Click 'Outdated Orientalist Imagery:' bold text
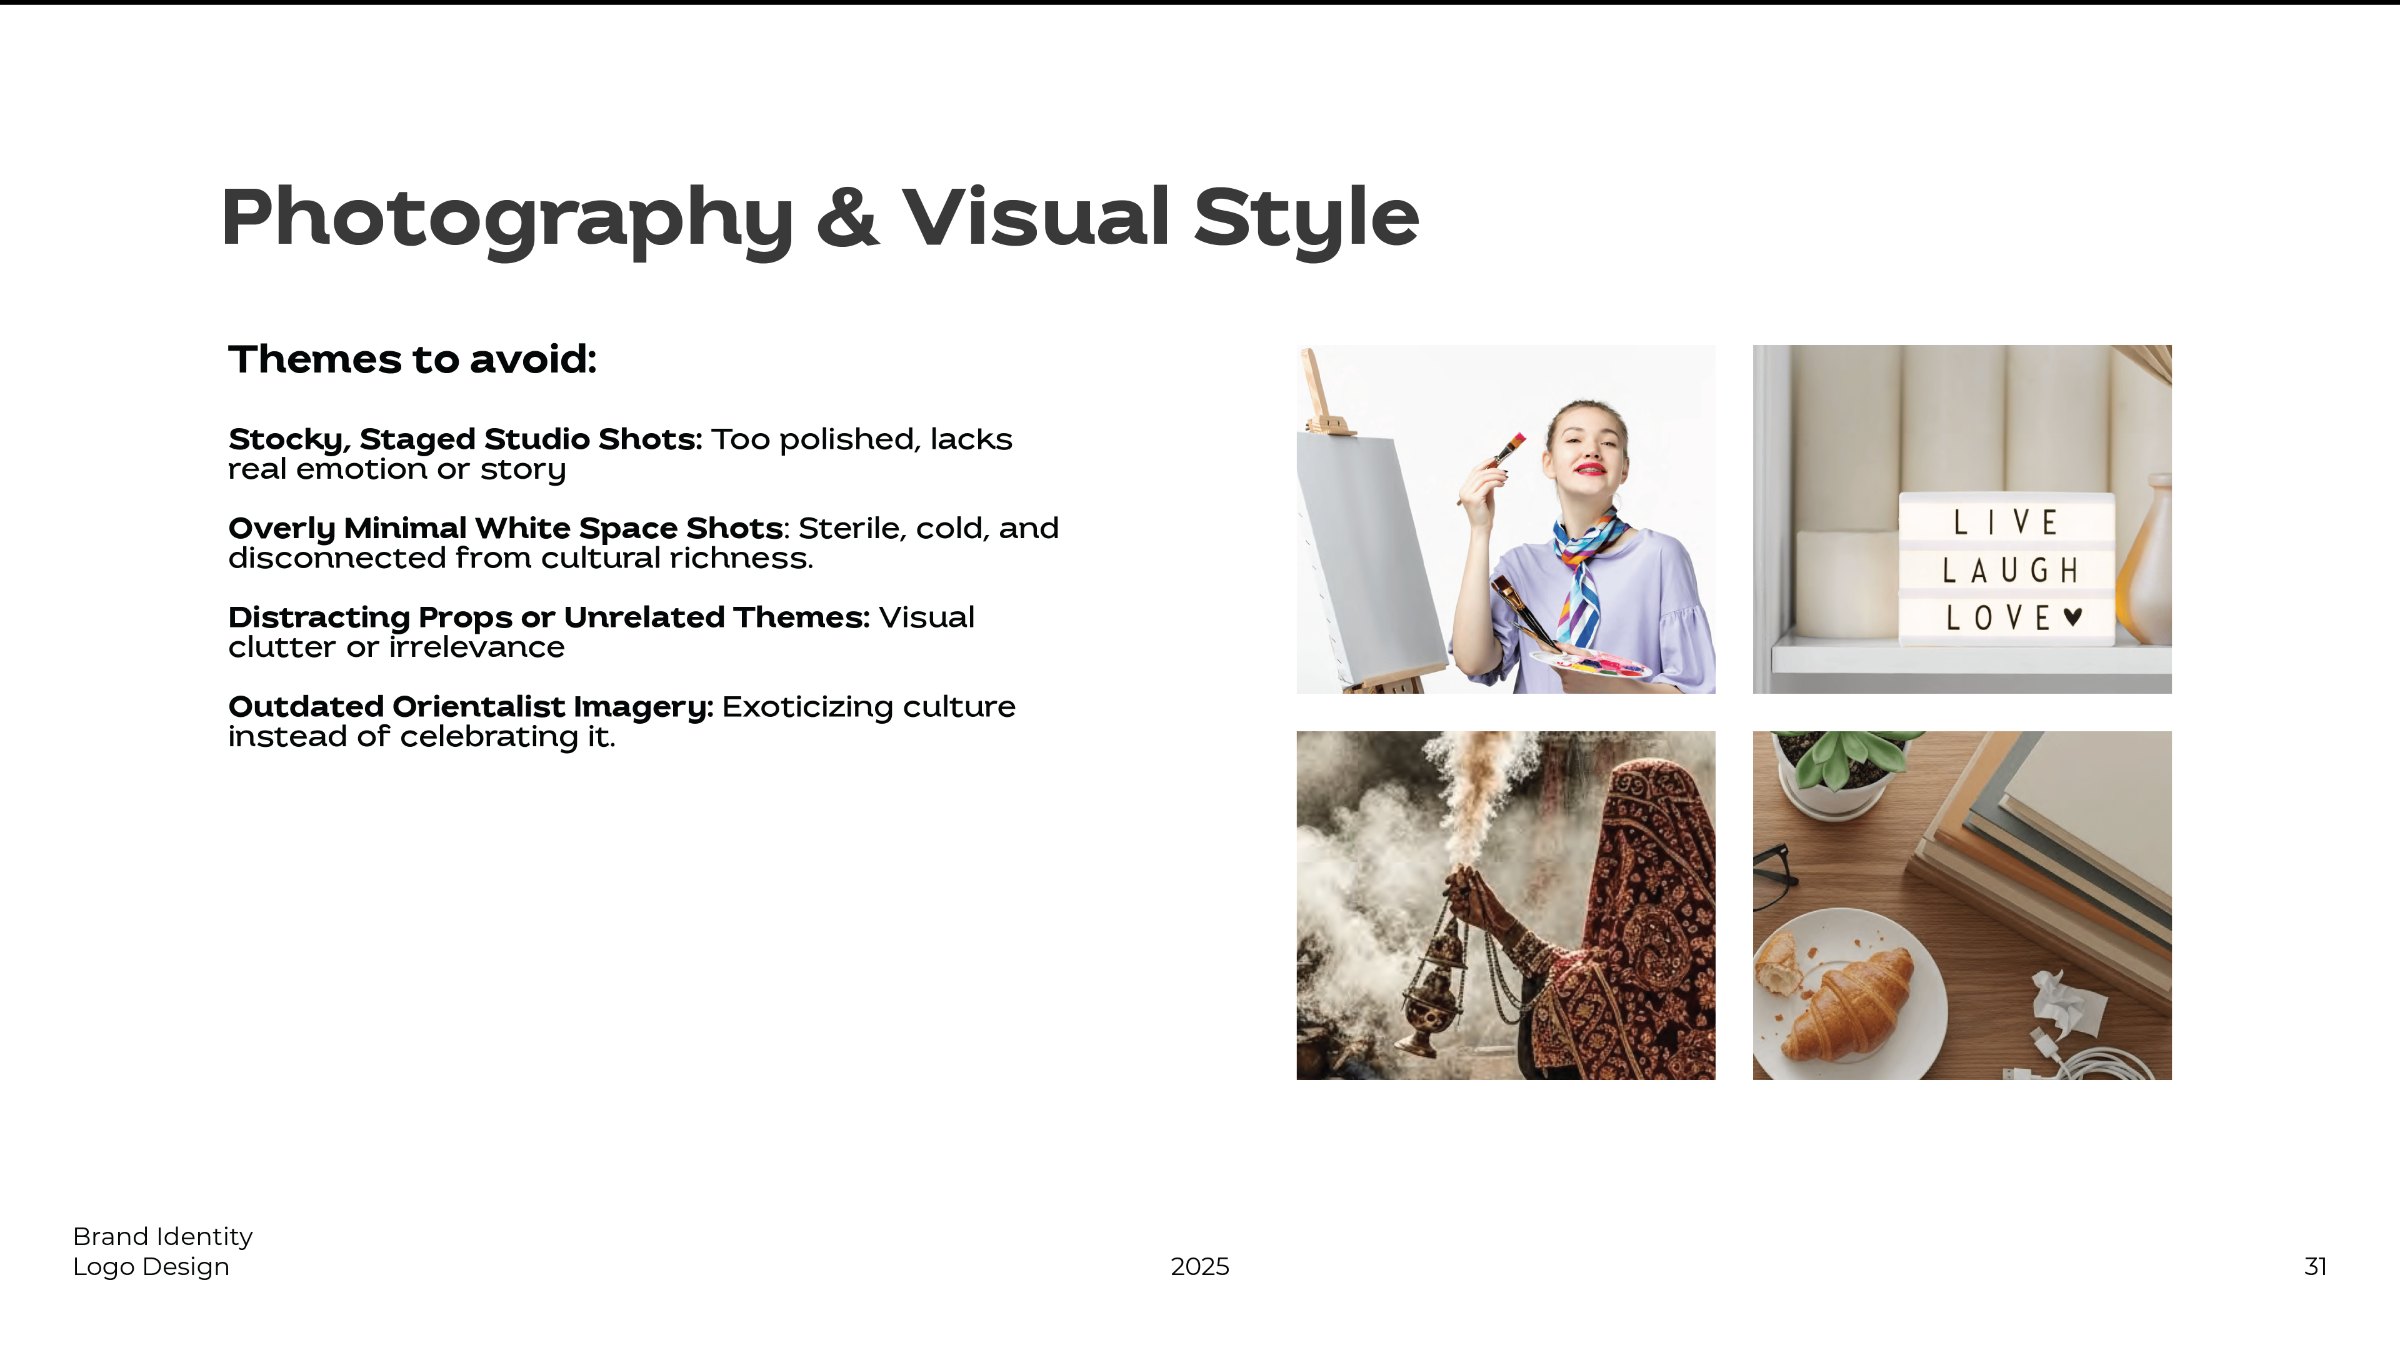 pos(471,707)
